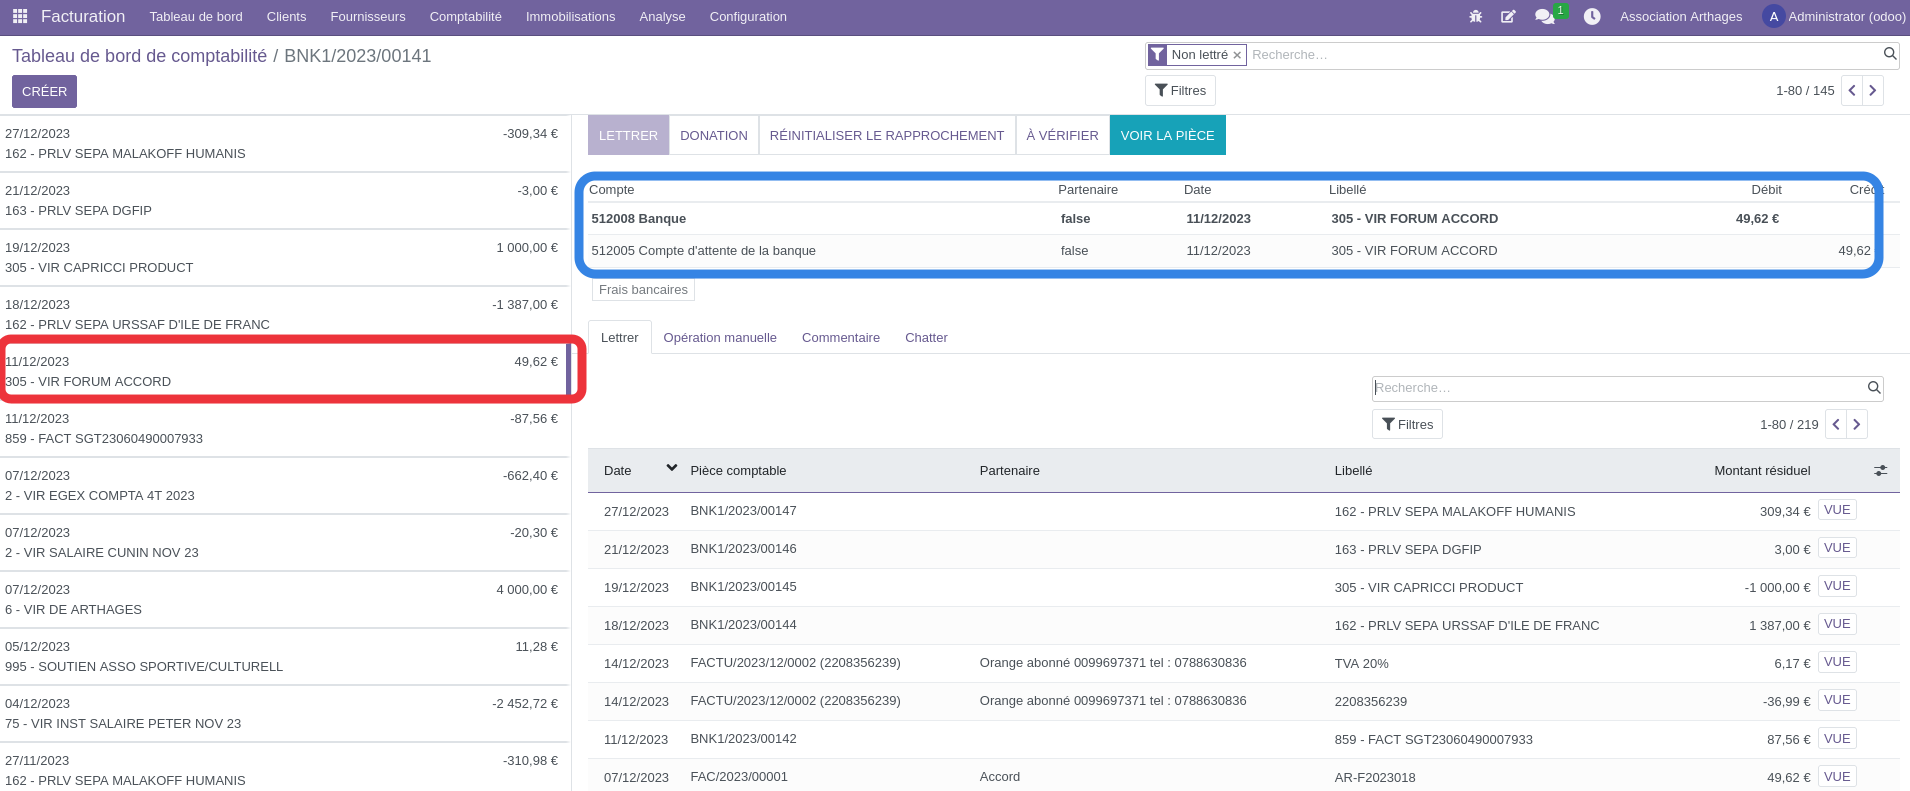
Task: Click the CRÉER button
Action: (44, 91)
